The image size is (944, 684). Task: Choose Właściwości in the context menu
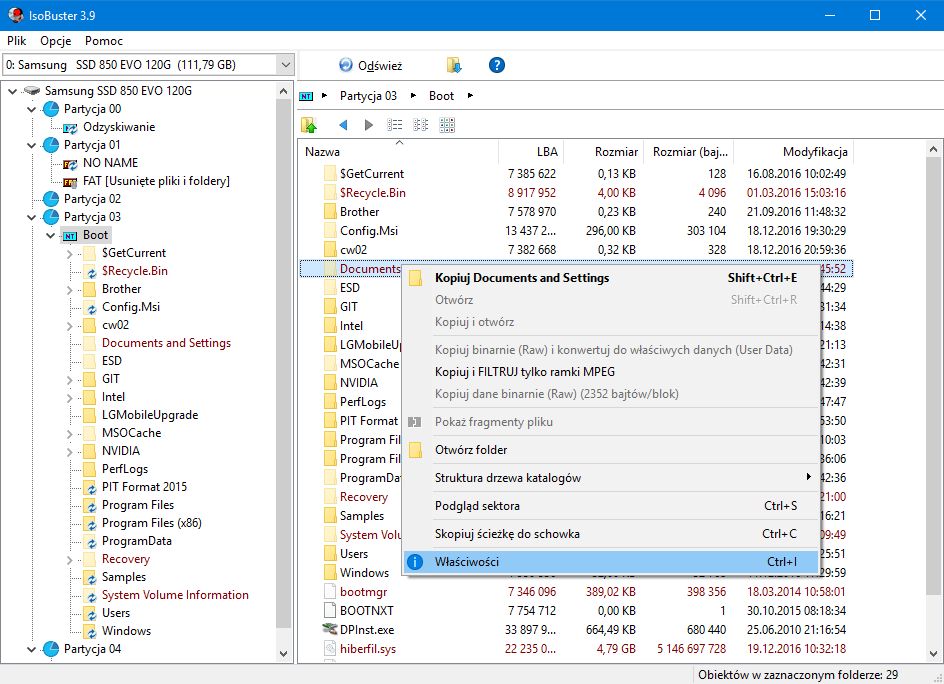610,562
